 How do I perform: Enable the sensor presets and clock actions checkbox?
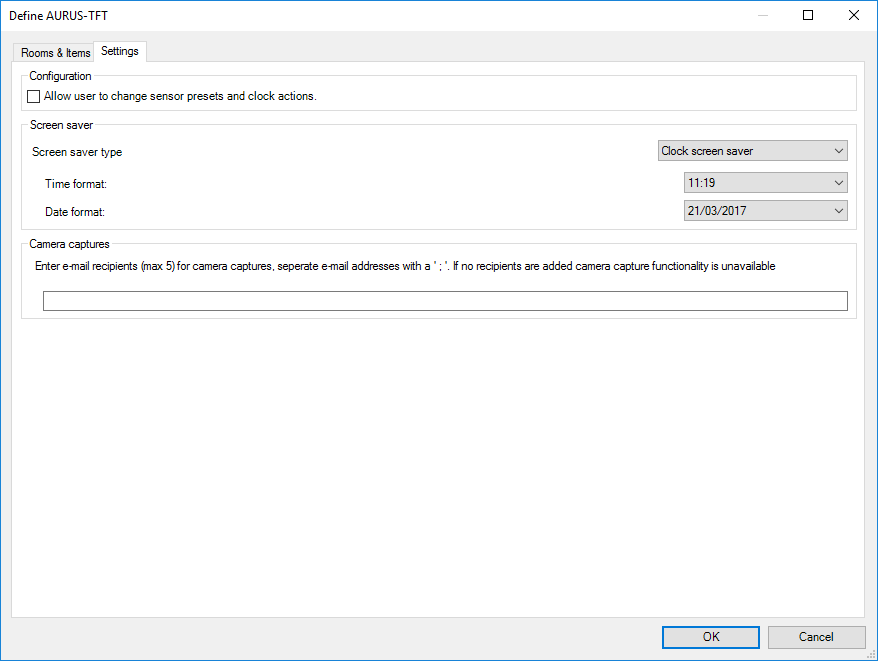pos(34,97)
